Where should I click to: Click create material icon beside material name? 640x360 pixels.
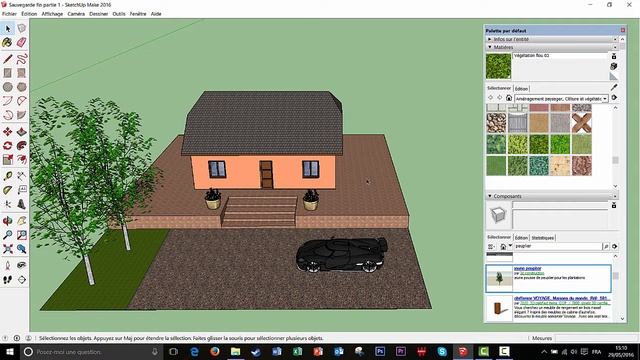click(x=614, y=66)
